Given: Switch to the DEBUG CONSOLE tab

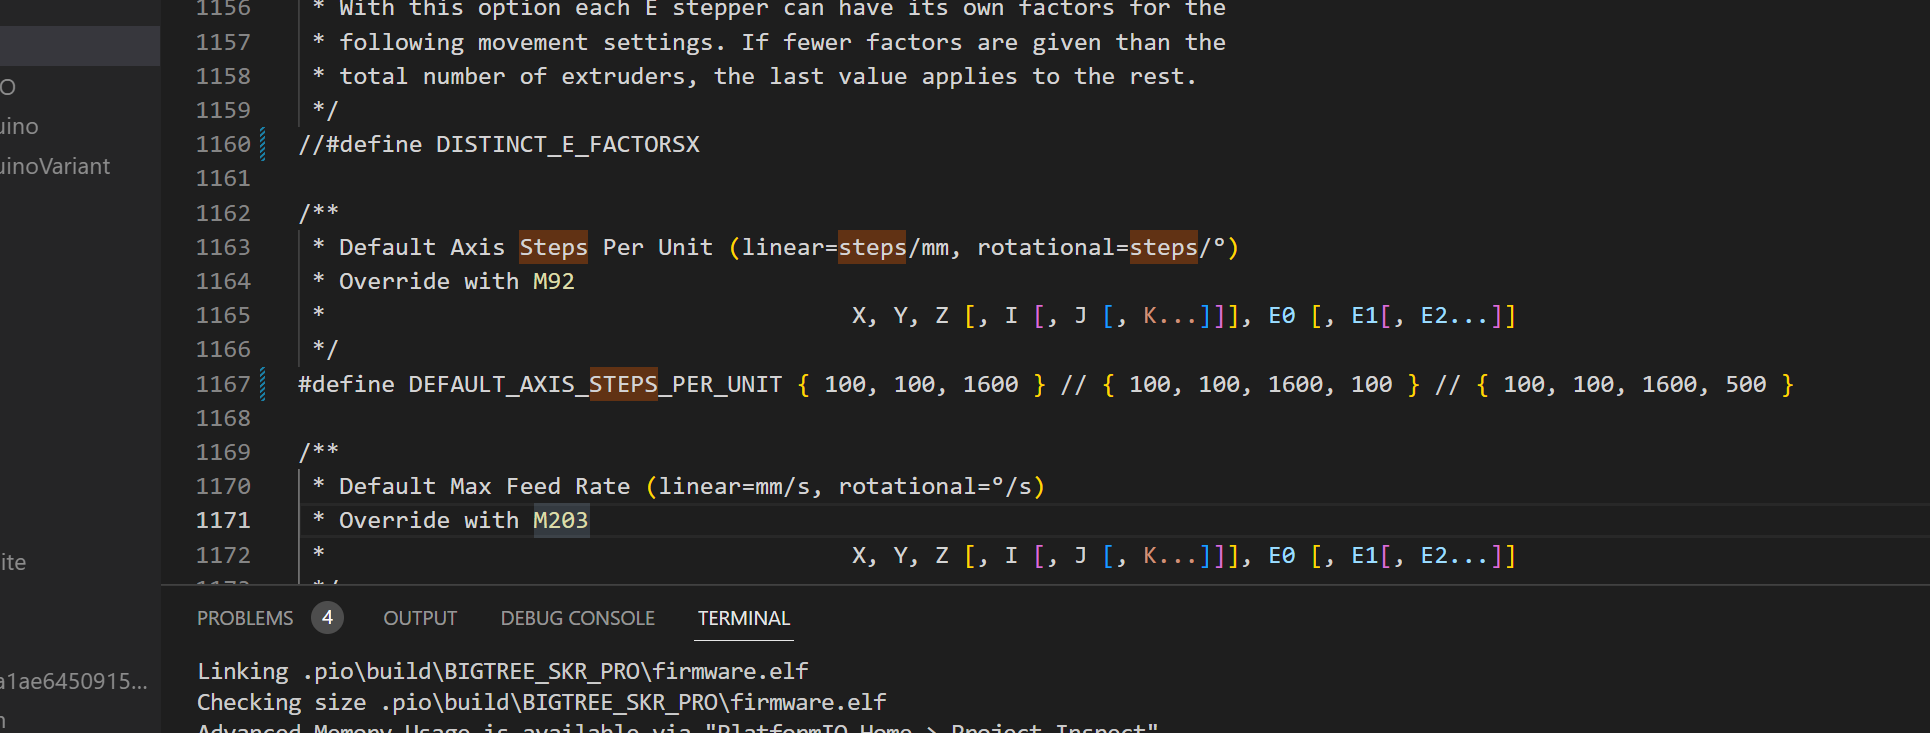Looking at the screenshot, I should (577, 618).
